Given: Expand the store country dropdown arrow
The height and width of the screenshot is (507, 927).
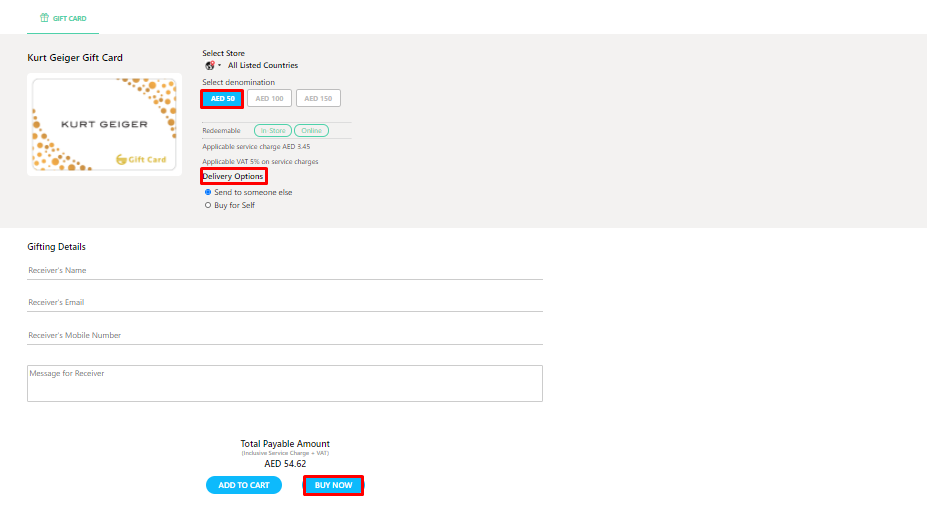Looking at the screenshot, I should tap(219, 65).
